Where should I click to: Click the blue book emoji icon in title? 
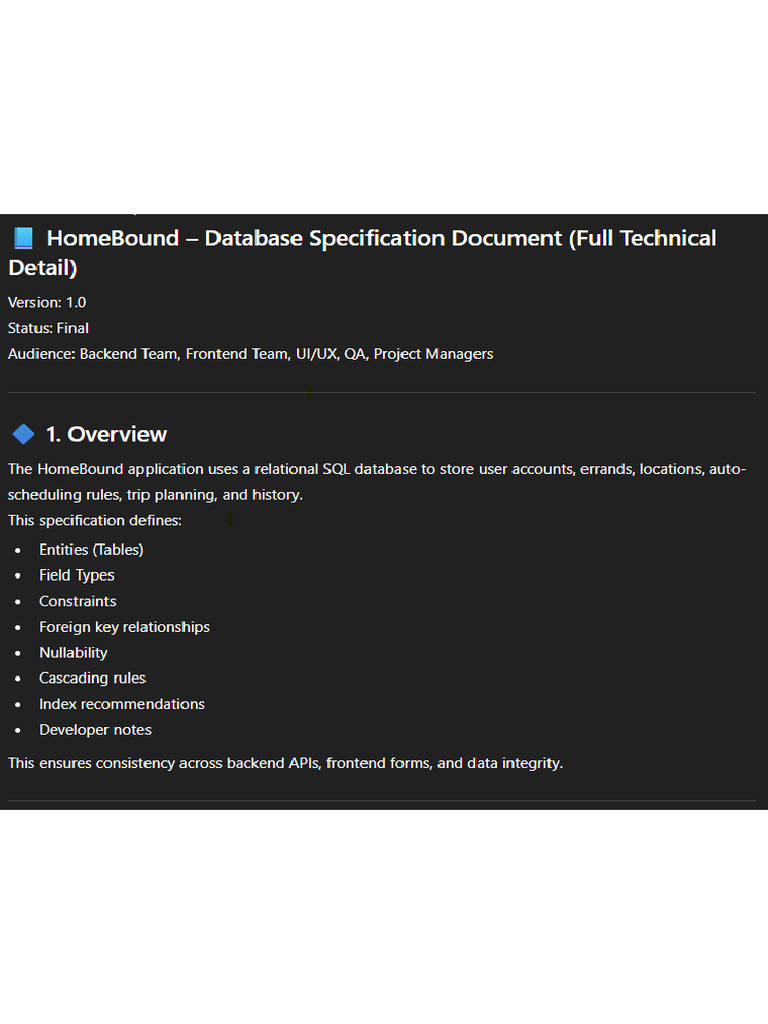(x=24, y=238)
